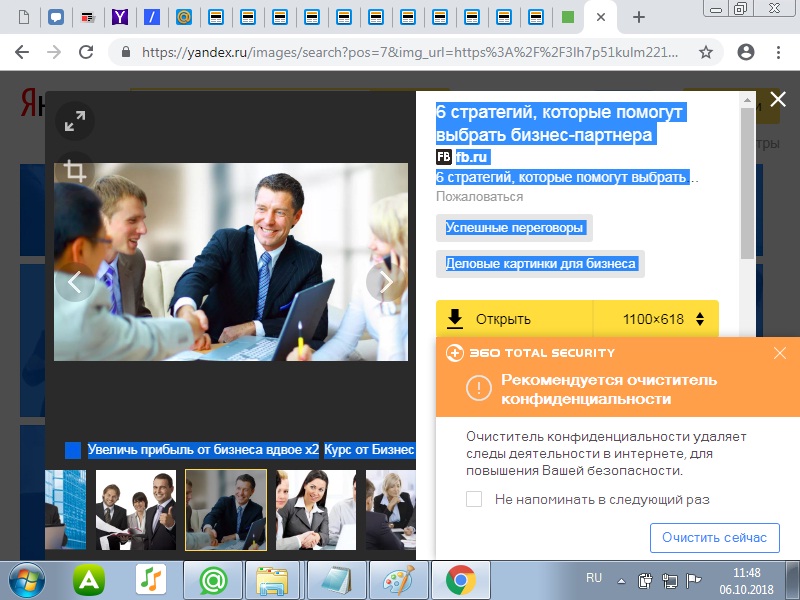Open a new browser tab with plus button

[639, 17]
